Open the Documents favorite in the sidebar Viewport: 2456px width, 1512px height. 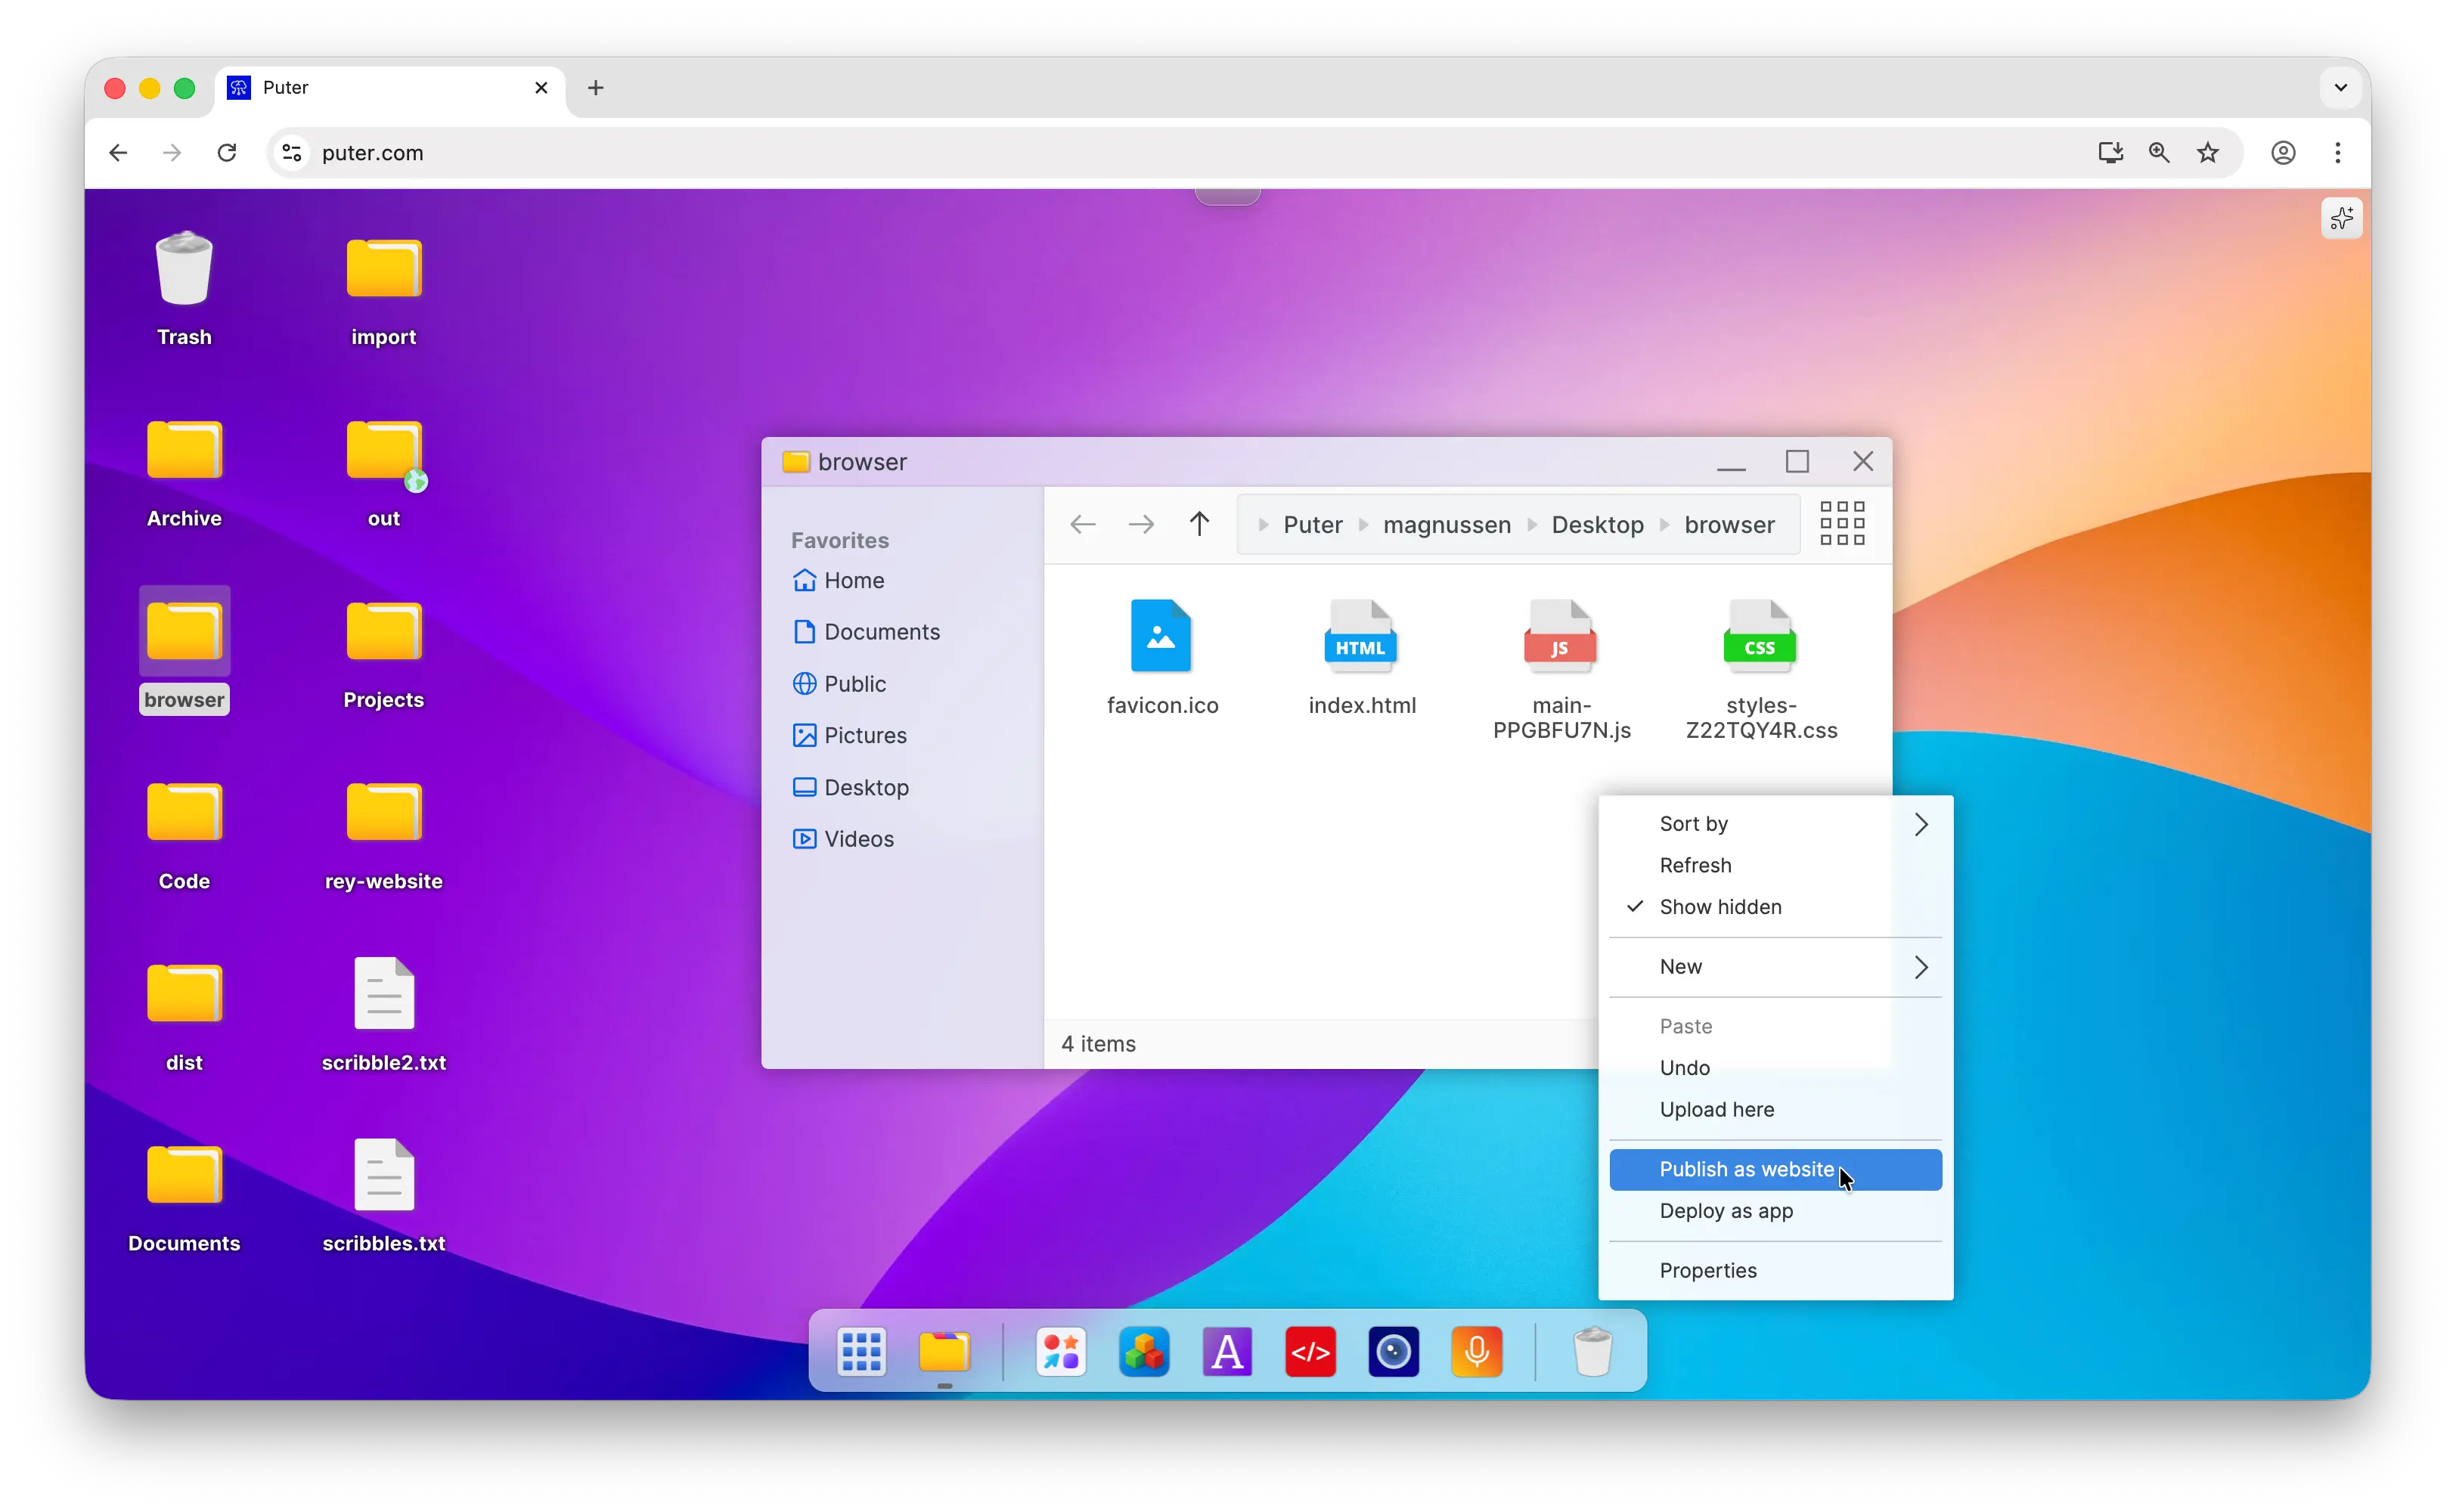(881, 631)
